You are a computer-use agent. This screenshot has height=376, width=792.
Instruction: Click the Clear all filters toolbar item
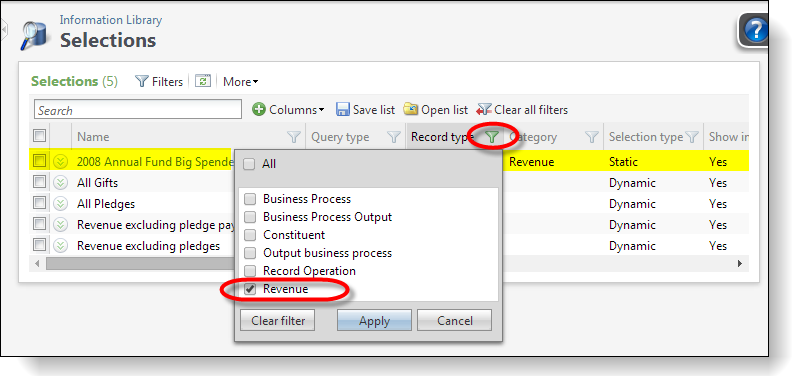(x=522, y=110)
